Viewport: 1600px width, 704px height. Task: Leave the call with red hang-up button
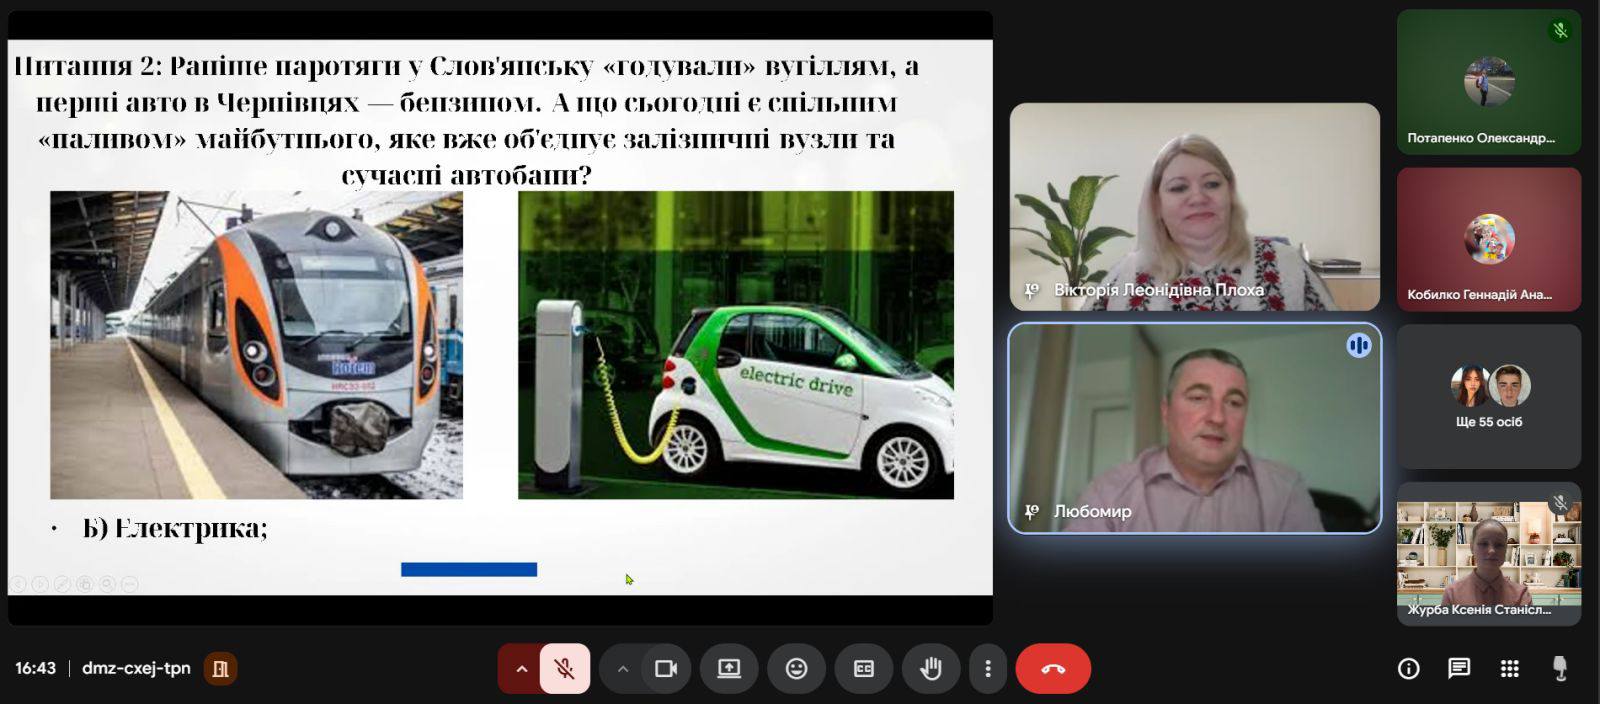[1052, 669]
